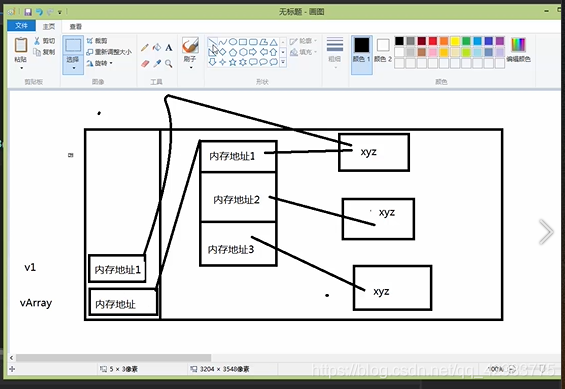Activate the 选择 rectangle selection tool

point(73,46)
